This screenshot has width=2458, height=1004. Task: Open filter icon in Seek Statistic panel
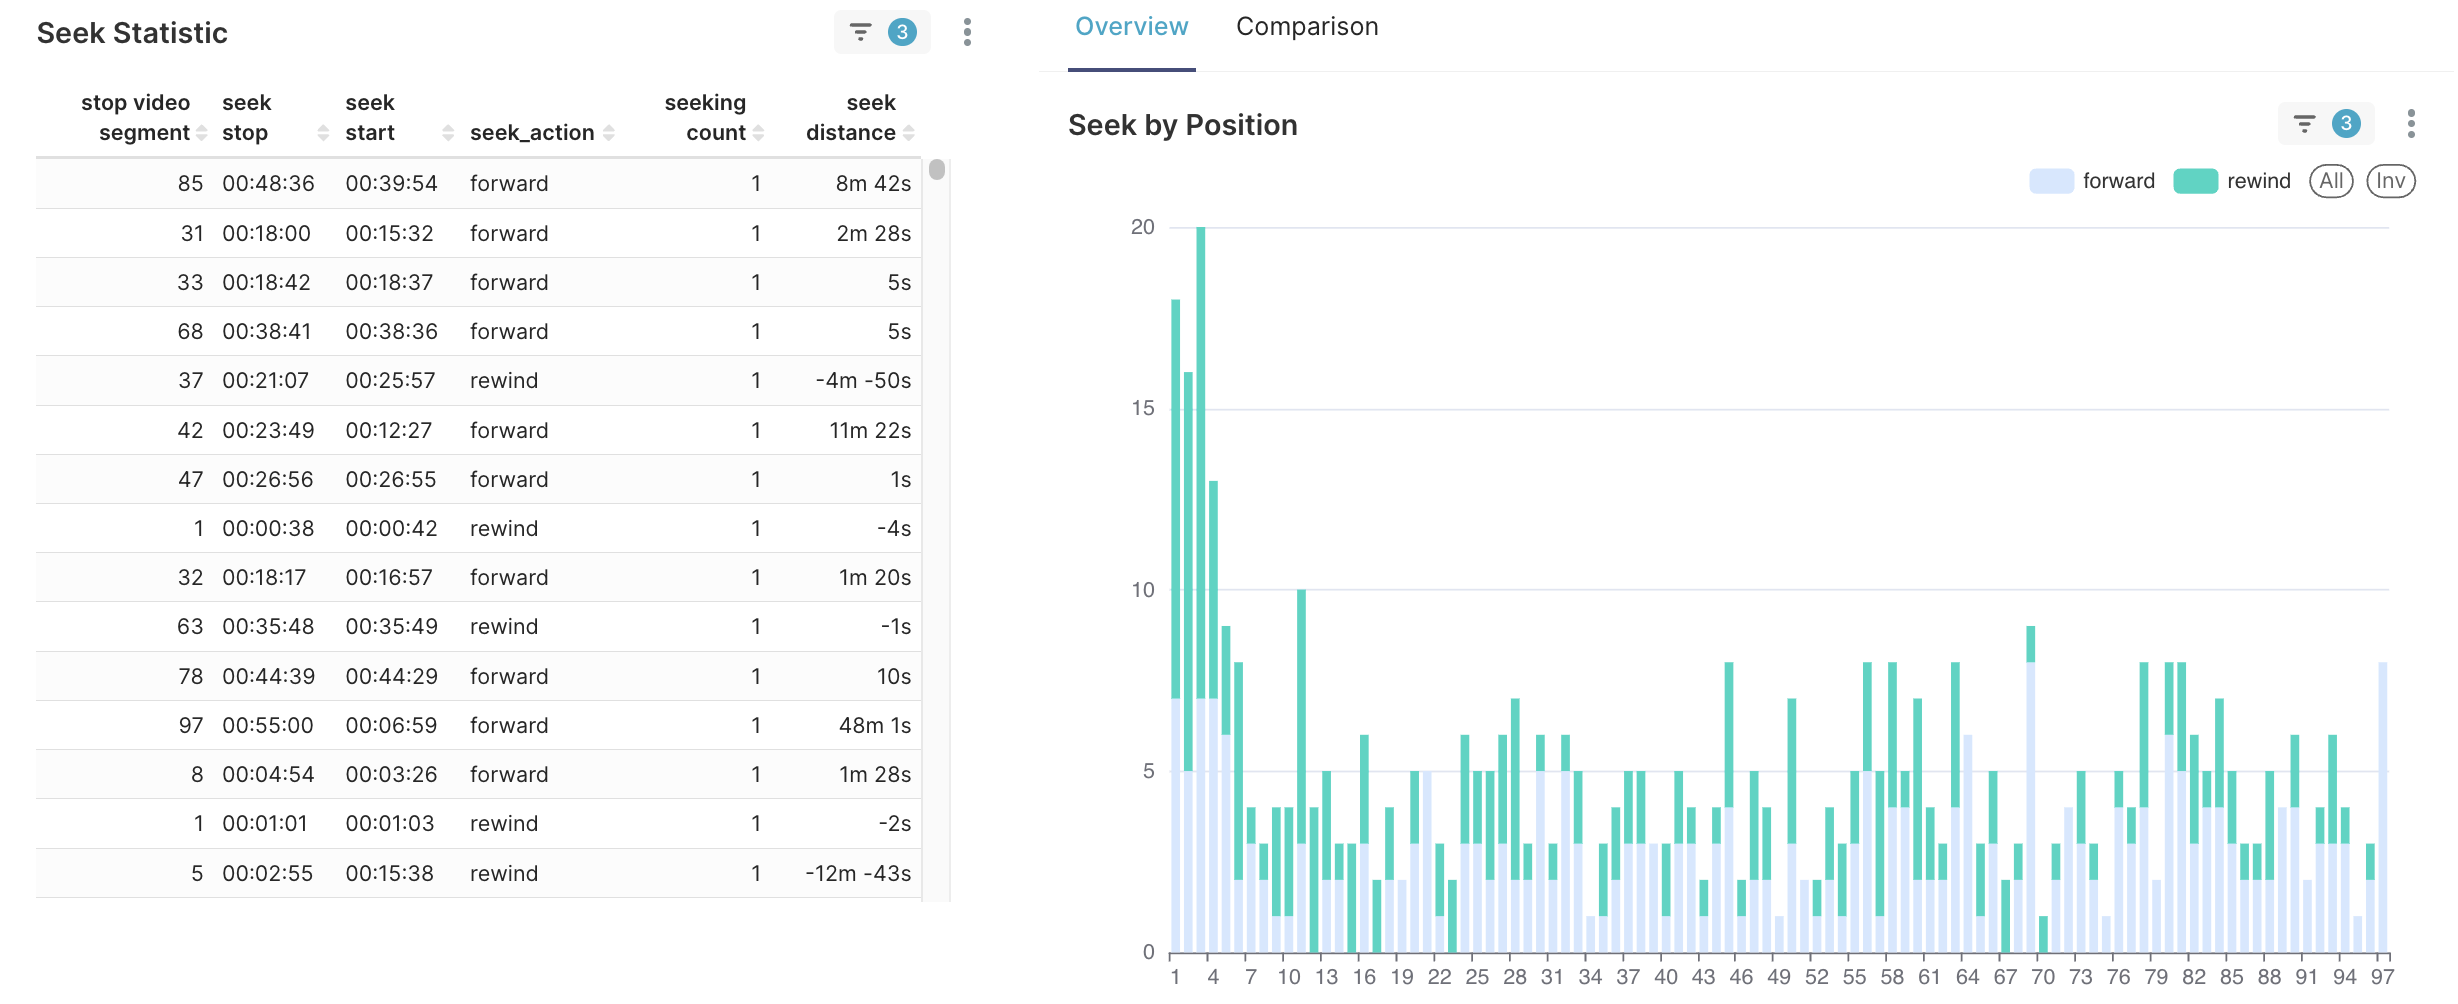coord(860,32)
